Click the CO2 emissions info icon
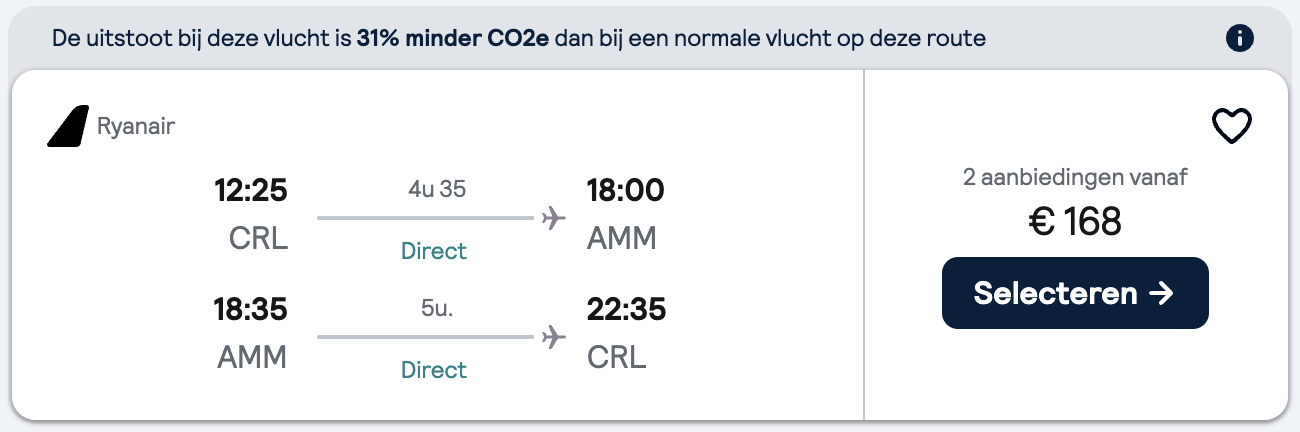Viewport: 1300px width, 432px height. pos(1239,39)
